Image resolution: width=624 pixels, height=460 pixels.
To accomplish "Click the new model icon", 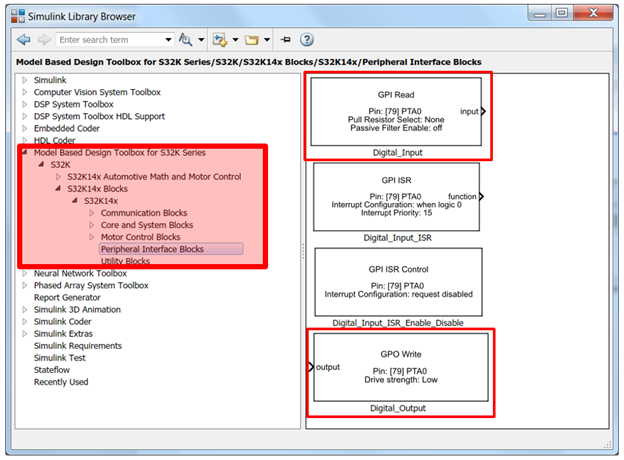I will click(x=220, y=40).
